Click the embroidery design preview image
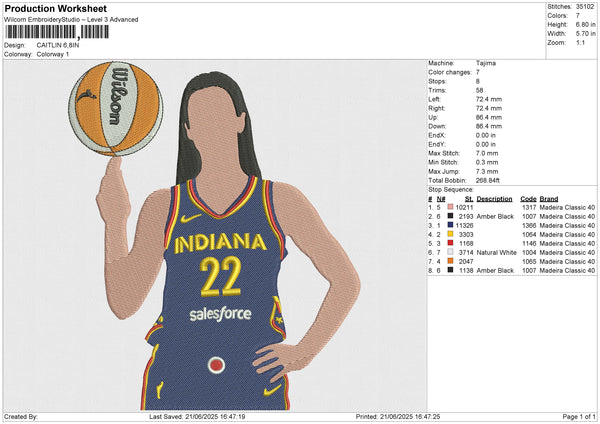The height and width of the screenshot is (424, 600). (215, 235)
